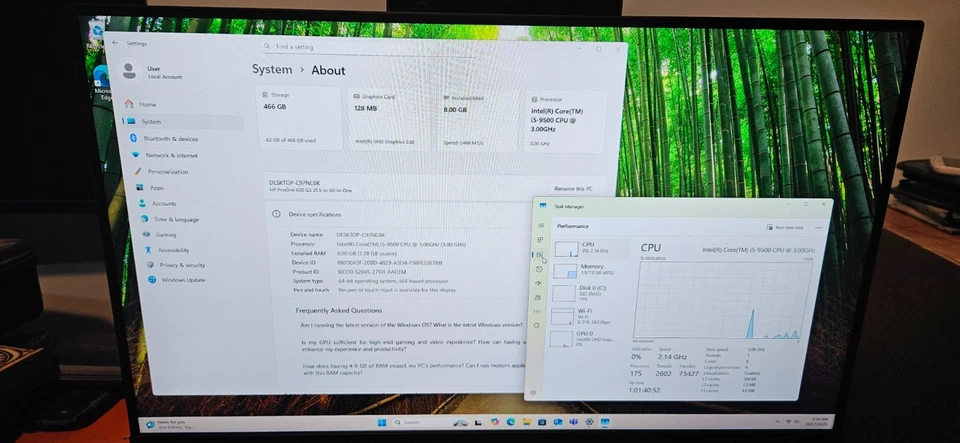Open Services page in Task Manager sidebar

(536, 326)
